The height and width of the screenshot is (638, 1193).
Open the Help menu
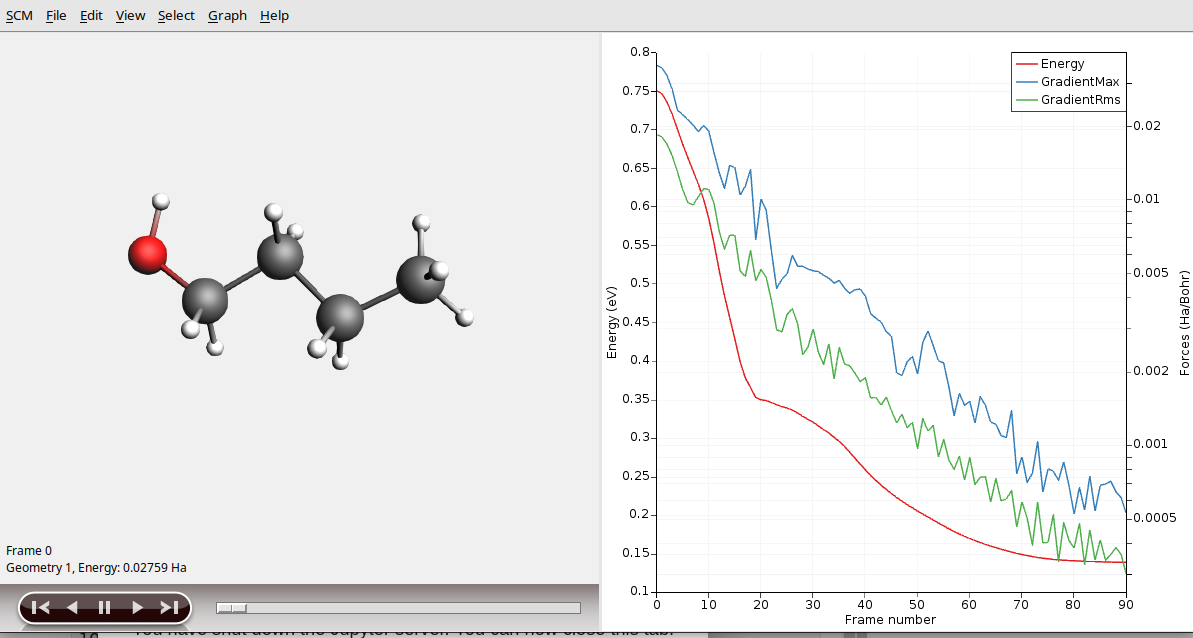(274, 16)
